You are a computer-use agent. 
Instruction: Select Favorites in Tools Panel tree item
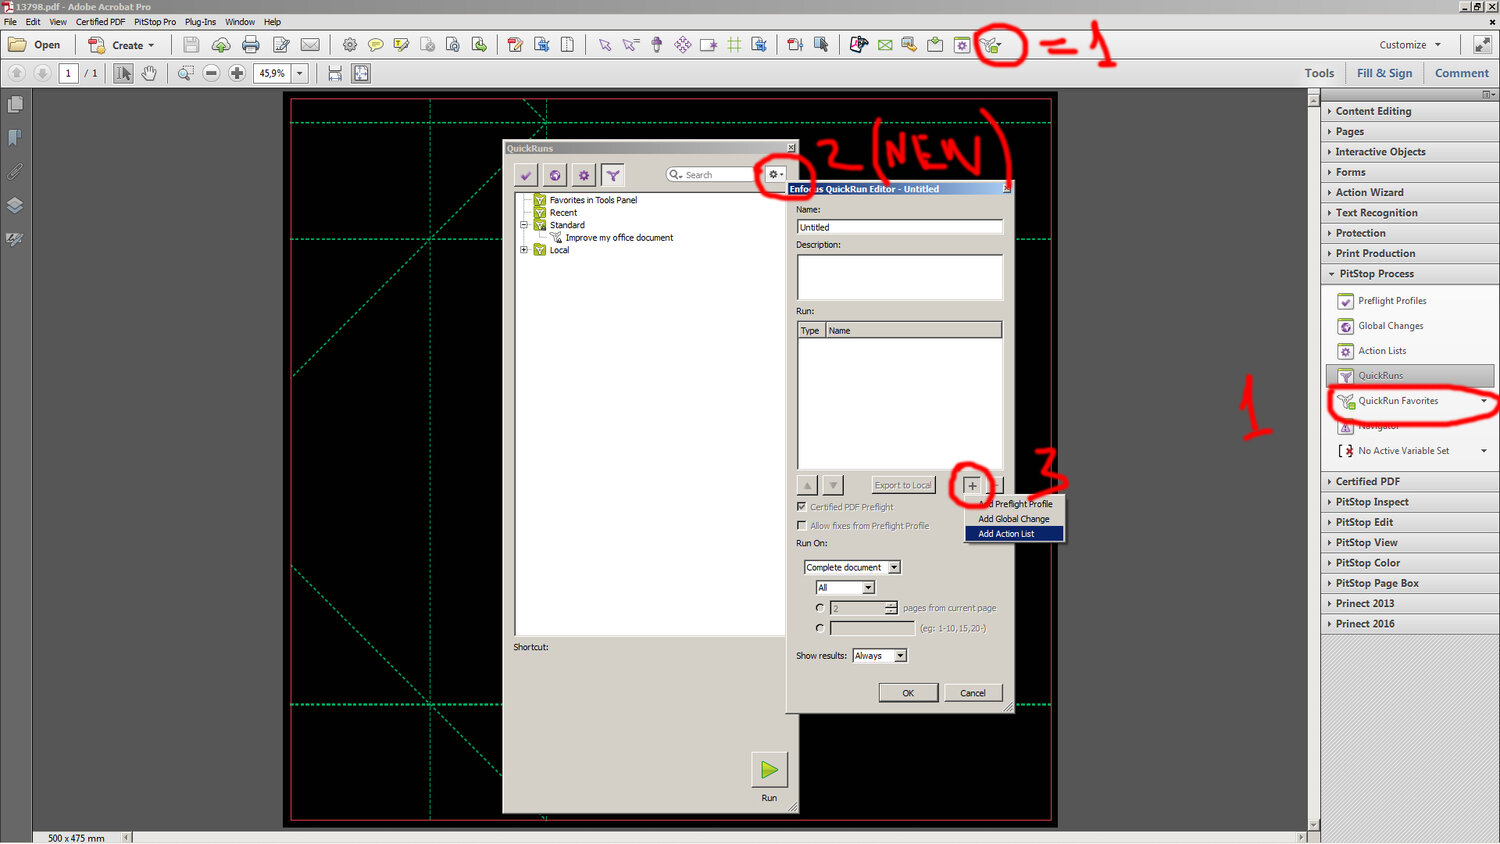[593, 200]
